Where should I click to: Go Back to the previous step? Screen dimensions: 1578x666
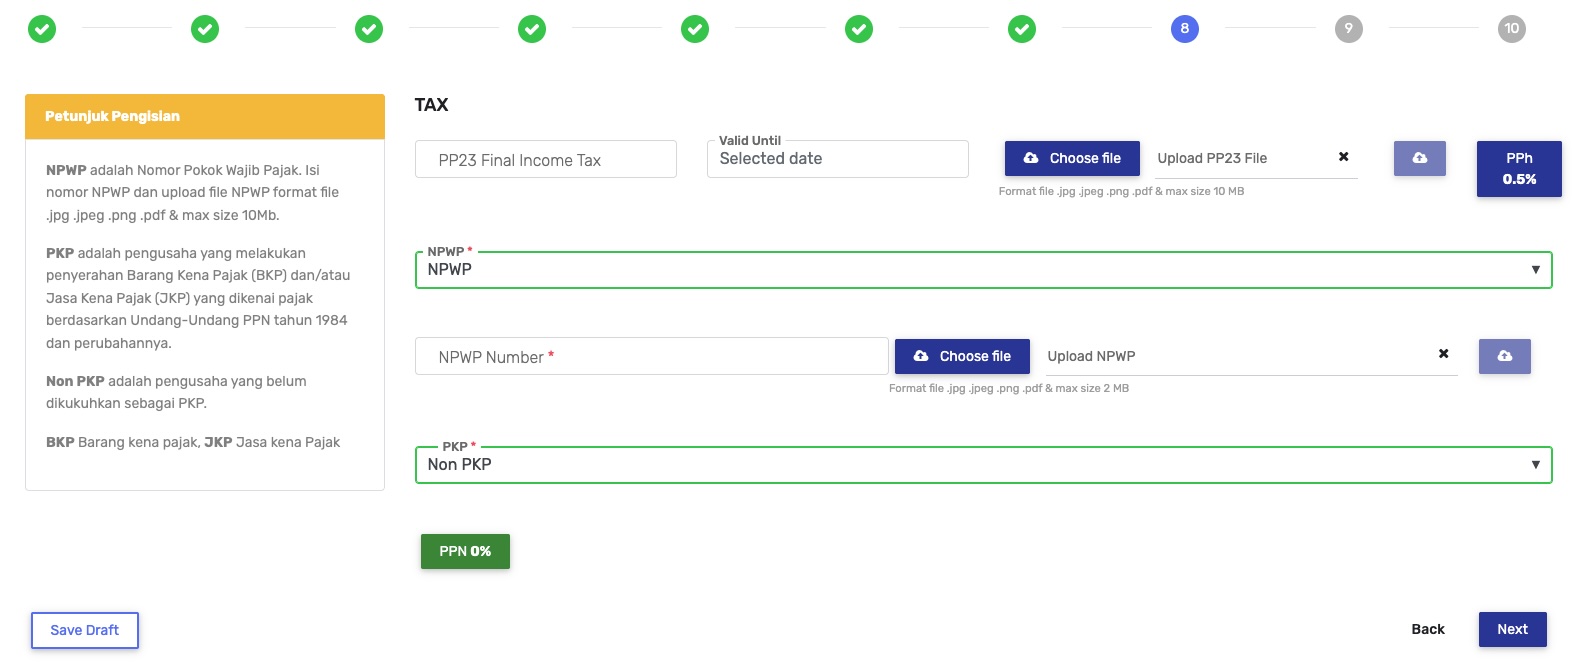point(1427,629)
